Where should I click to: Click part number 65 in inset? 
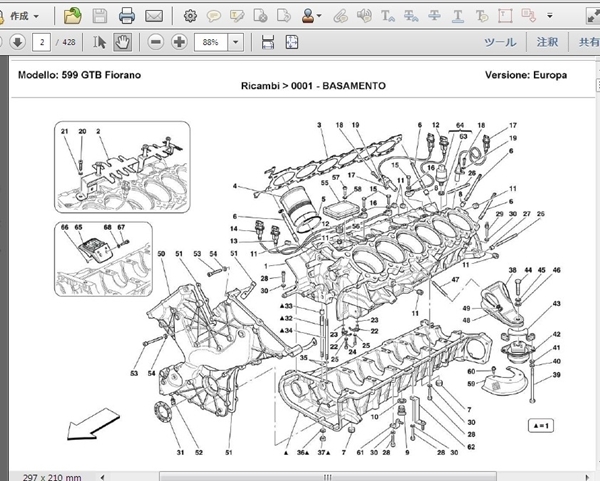click(78, 227)
